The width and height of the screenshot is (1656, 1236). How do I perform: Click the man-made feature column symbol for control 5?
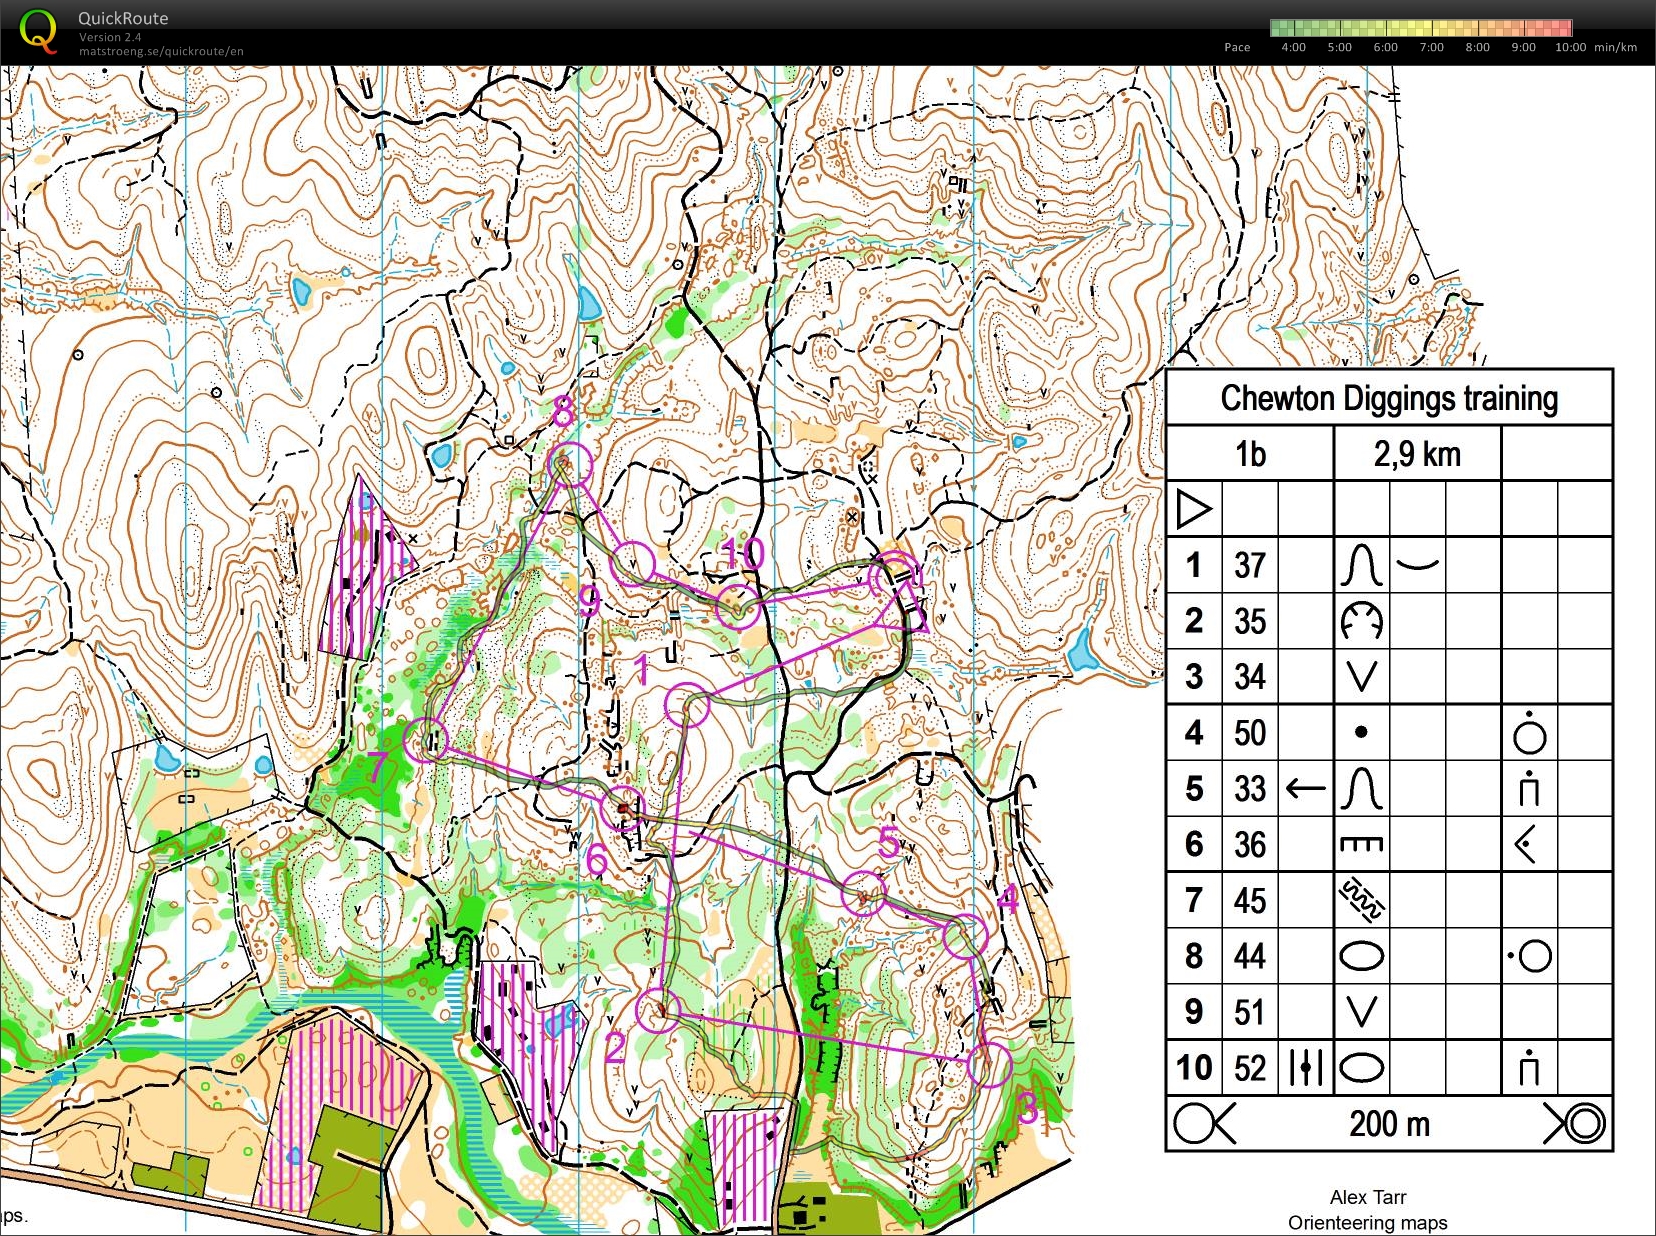(x=1530, y=788)
